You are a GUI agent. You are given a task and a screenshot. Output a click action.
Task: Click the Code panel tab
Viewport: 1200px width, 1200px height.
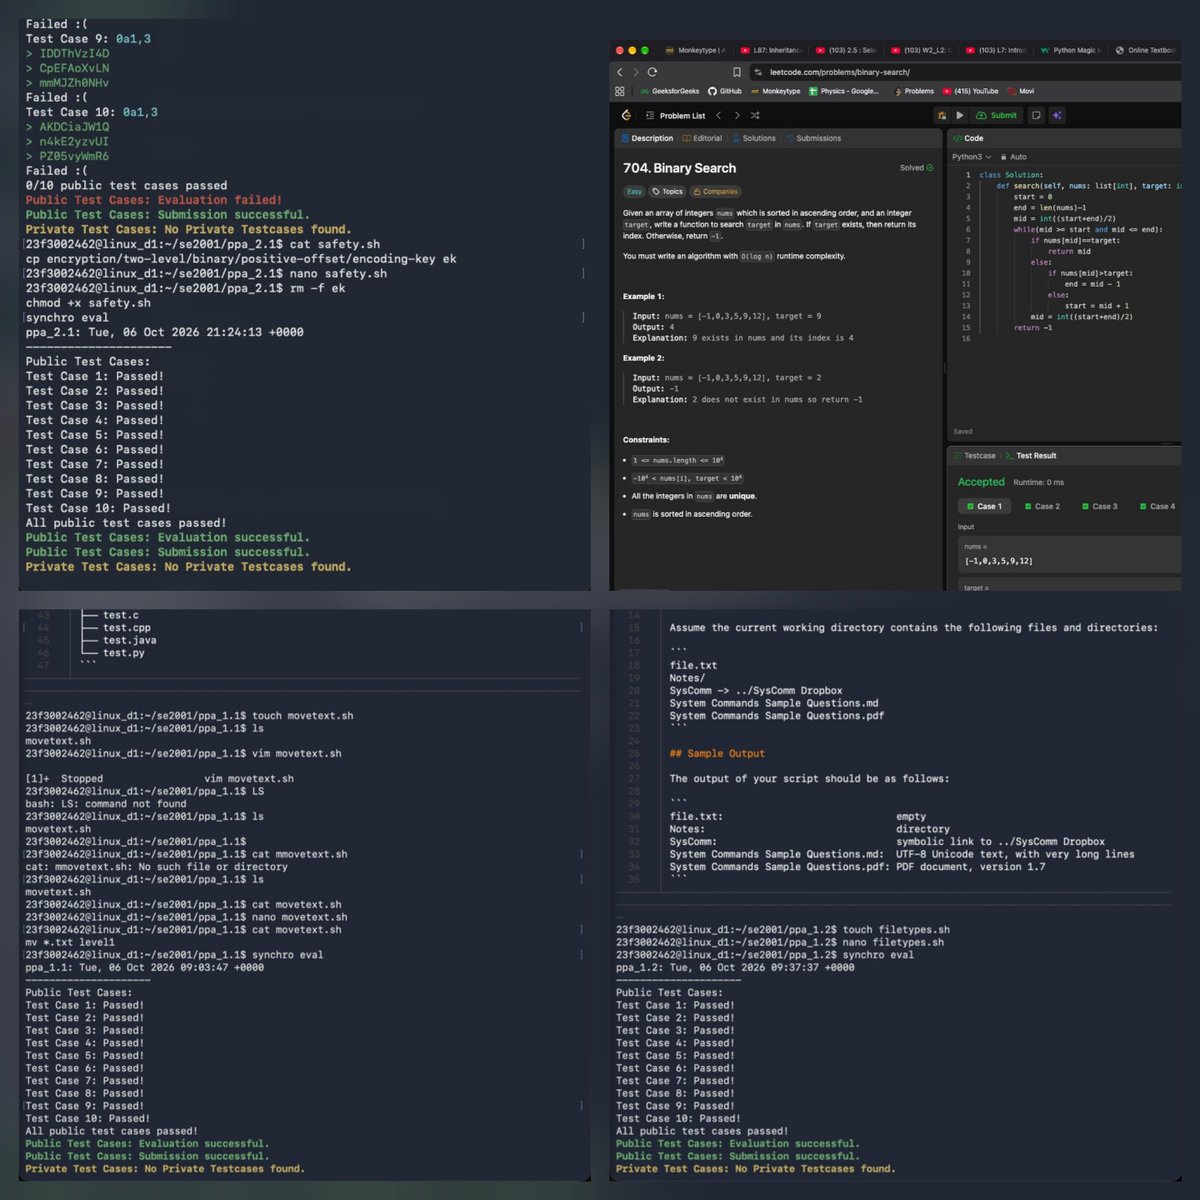click(968, 138)
